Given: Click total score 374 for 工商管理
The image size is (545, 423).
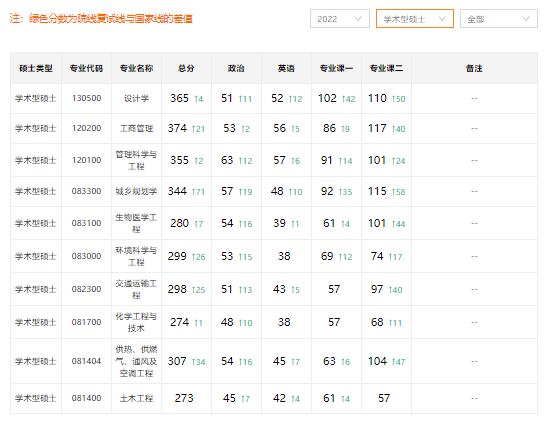Looking at the screenshot, I should 178,128.
